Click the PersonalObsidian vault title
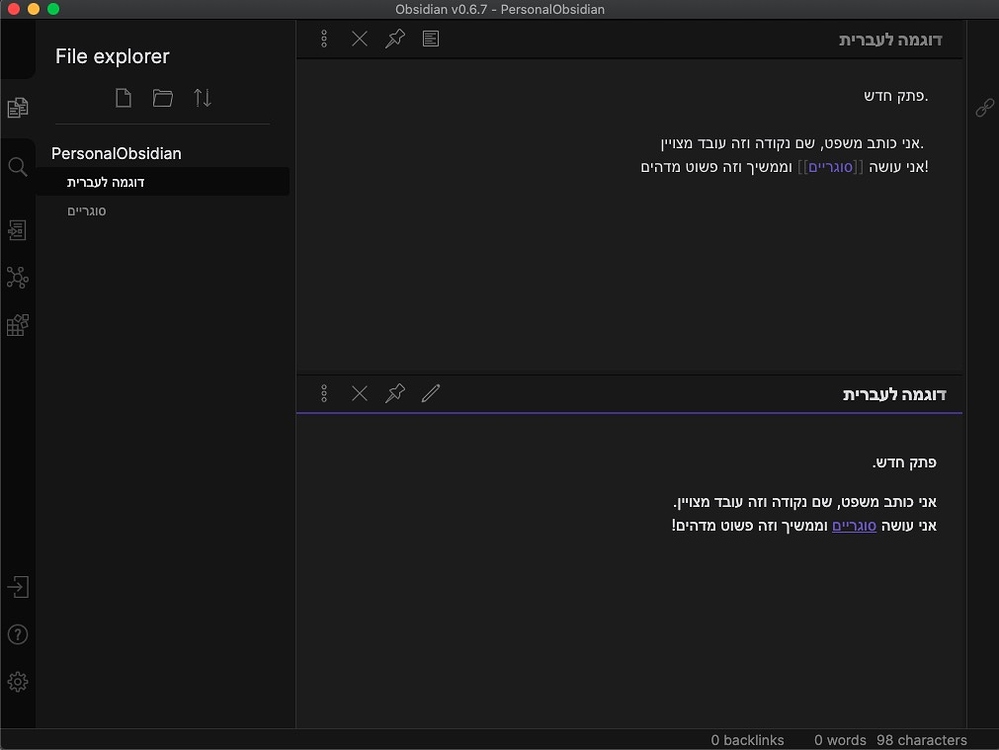Image resolution: width=999 pixels, height=750 pixels. 117,154
